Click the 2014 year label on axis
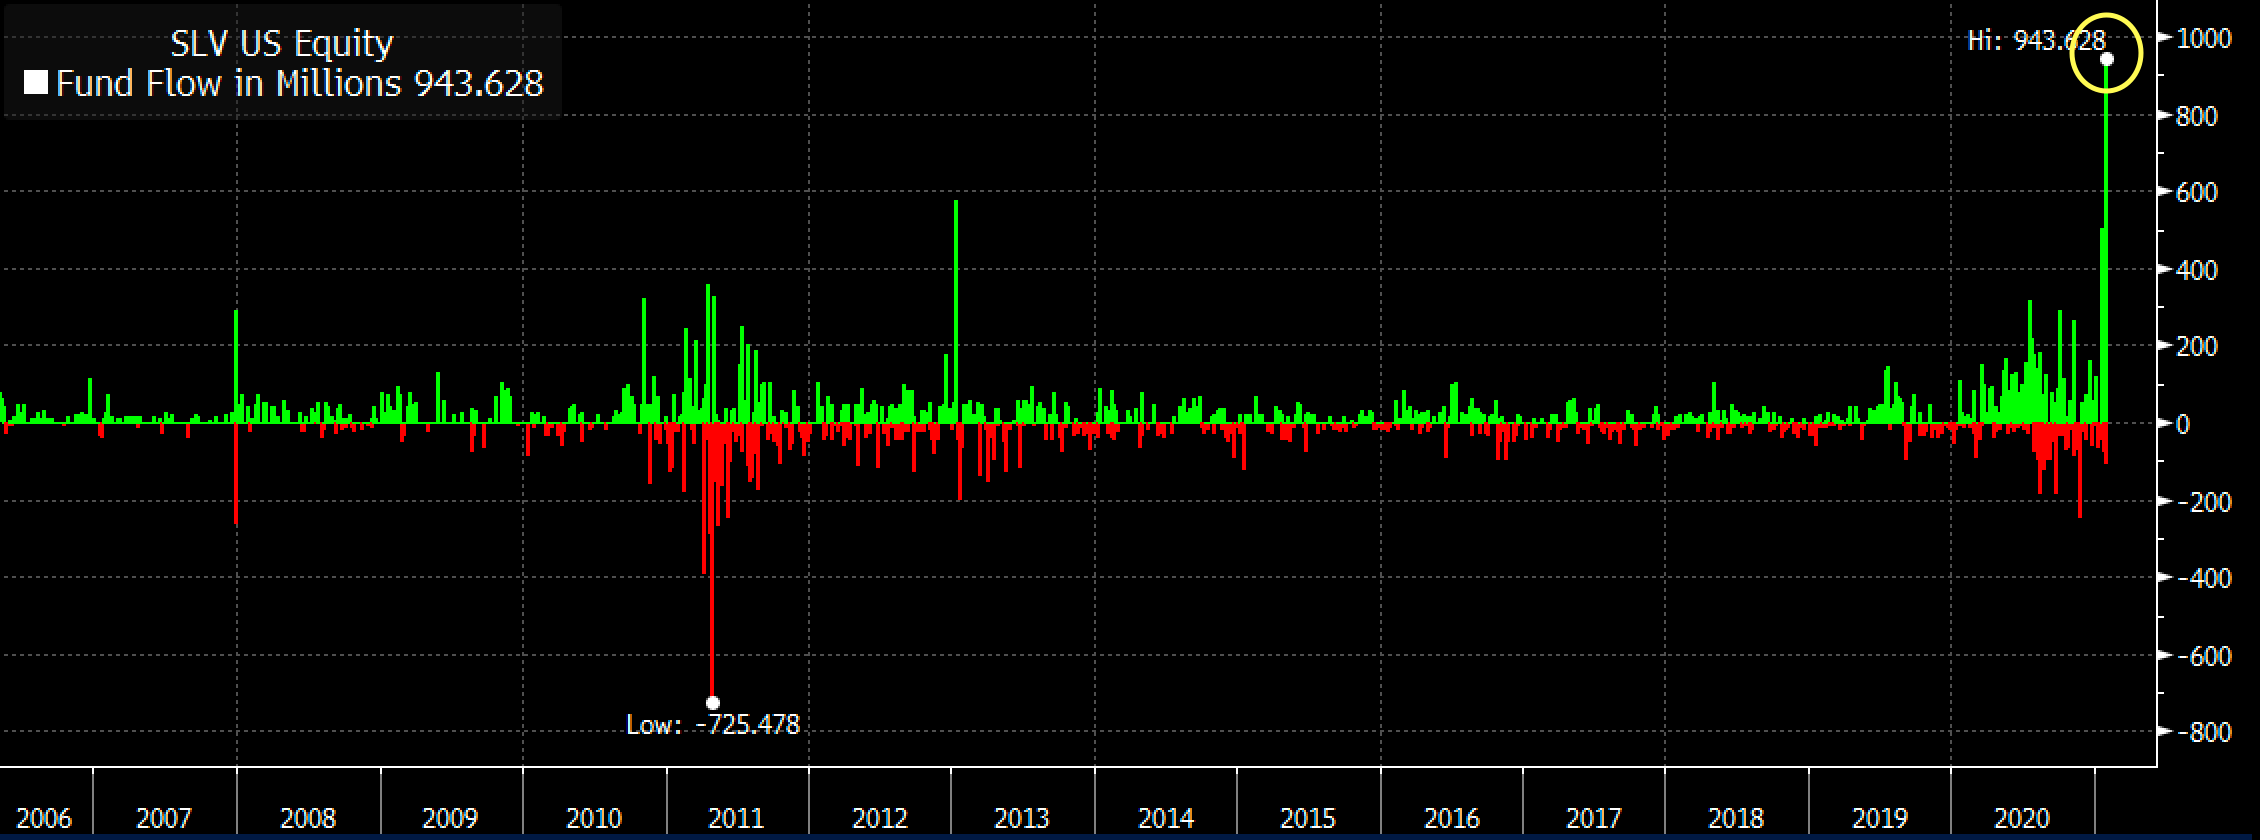 [1166, 818]
